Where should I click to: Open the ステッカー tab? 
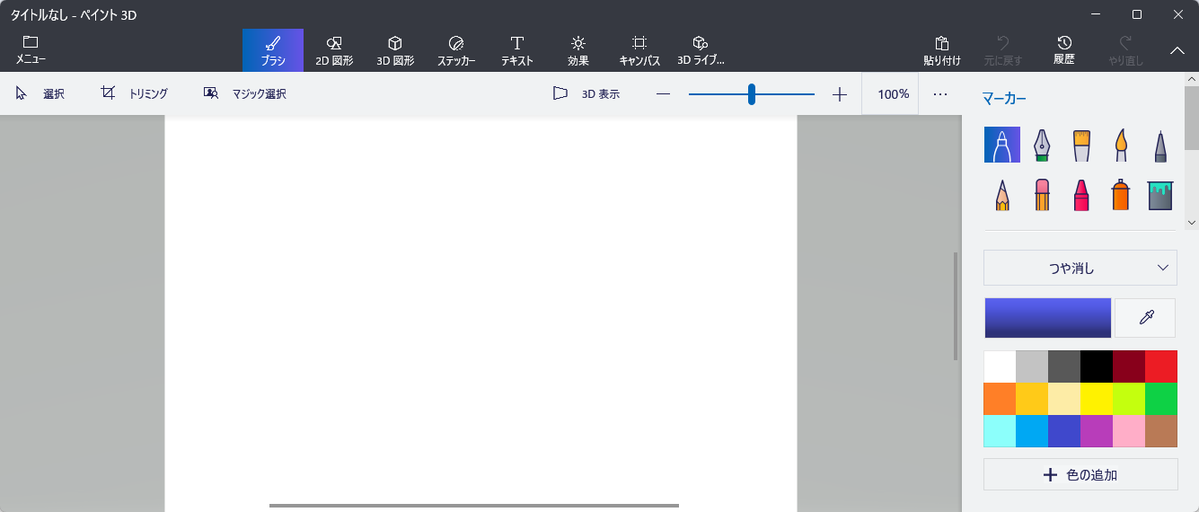tap(457, 50)
